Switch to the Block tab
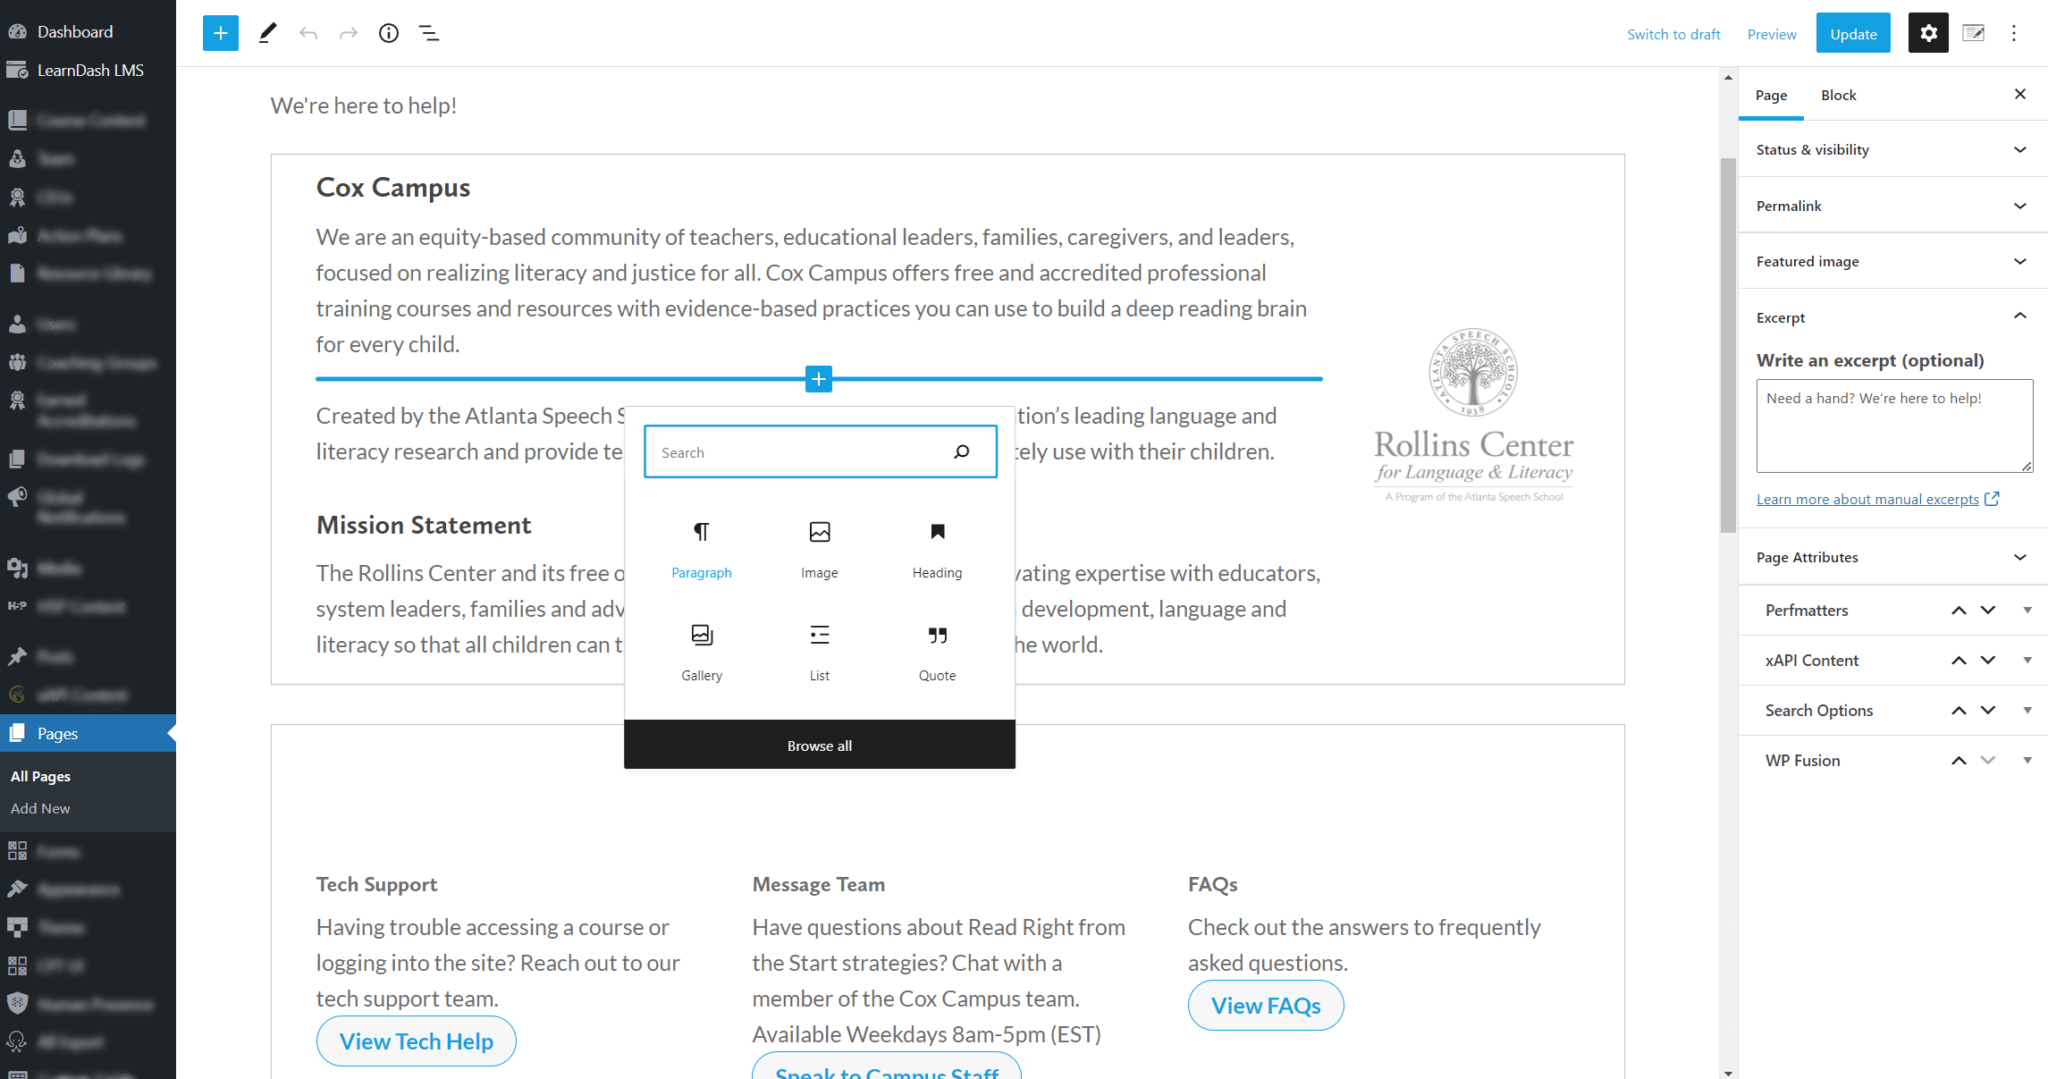The width and height of the screenshot is (2048, 1079). 1838,94
